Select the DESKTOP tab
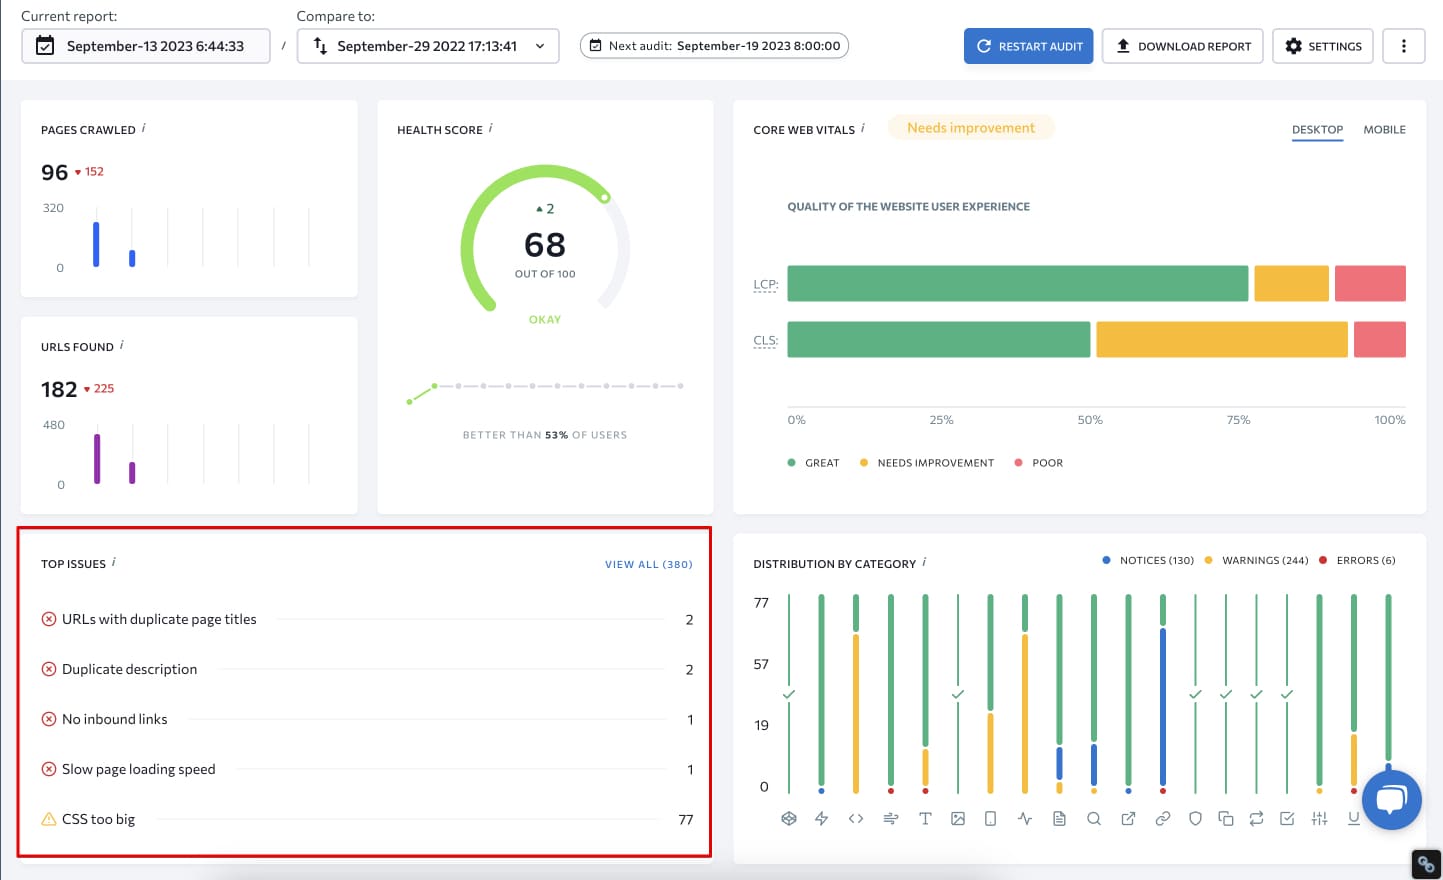The image size is (1443, 880). 1317,129
